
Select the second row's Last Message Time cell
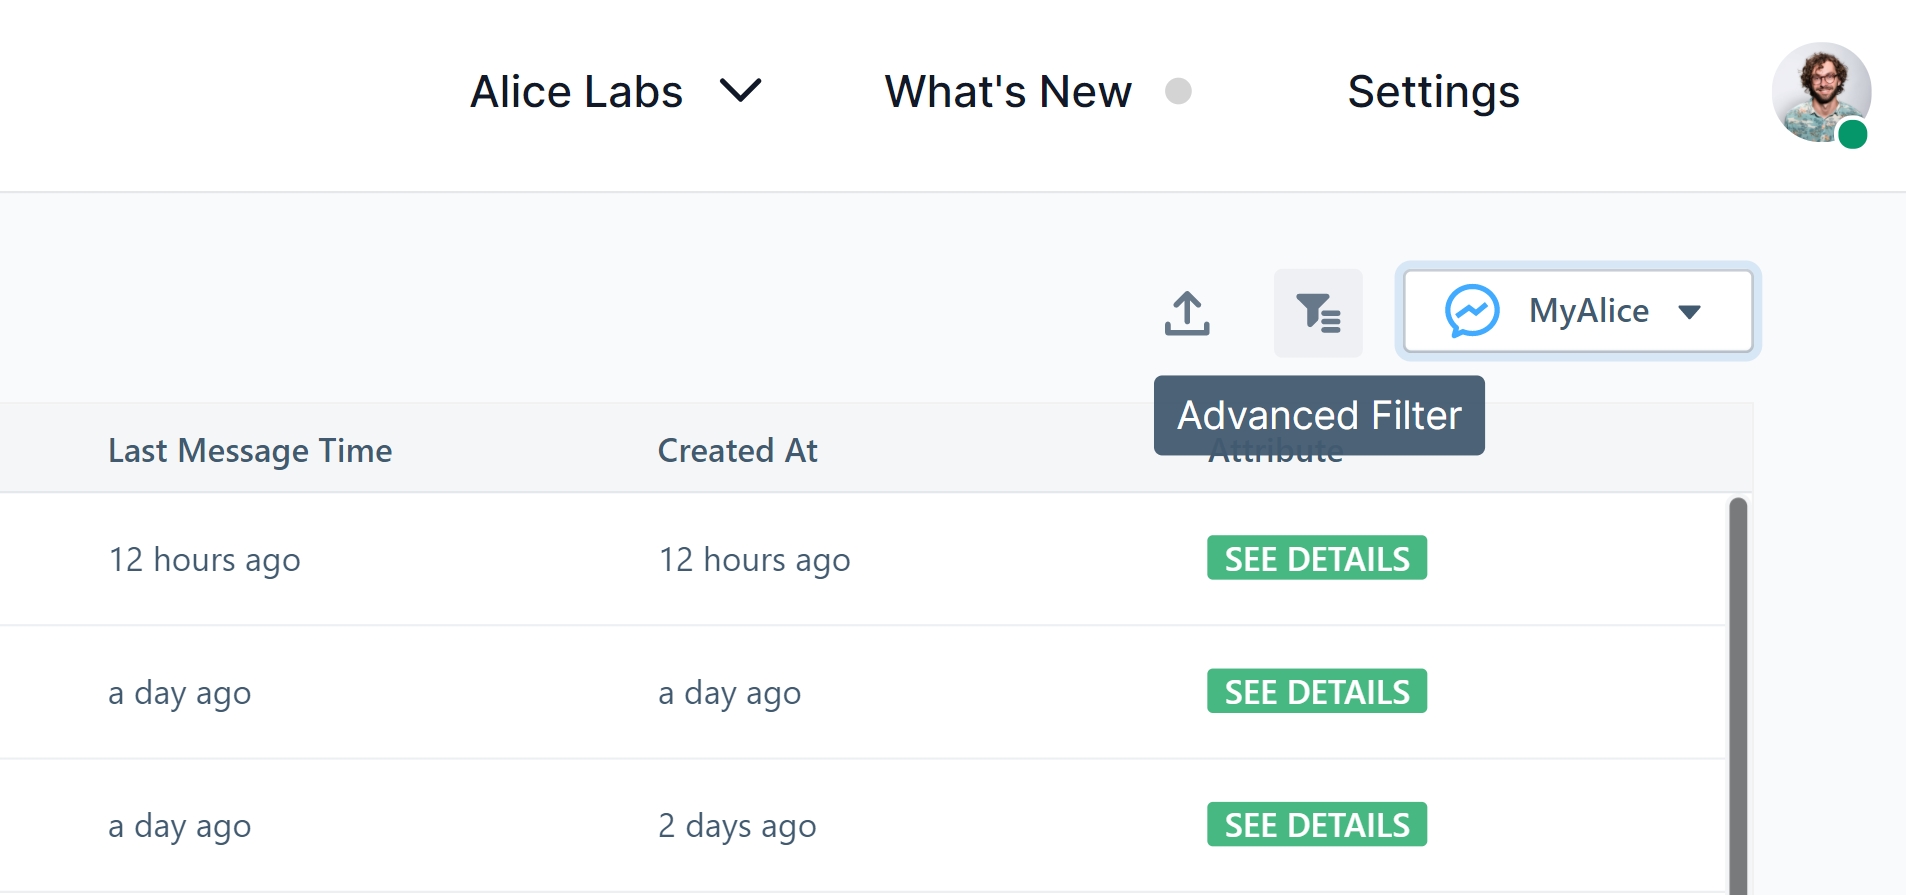tap(180, 693)
